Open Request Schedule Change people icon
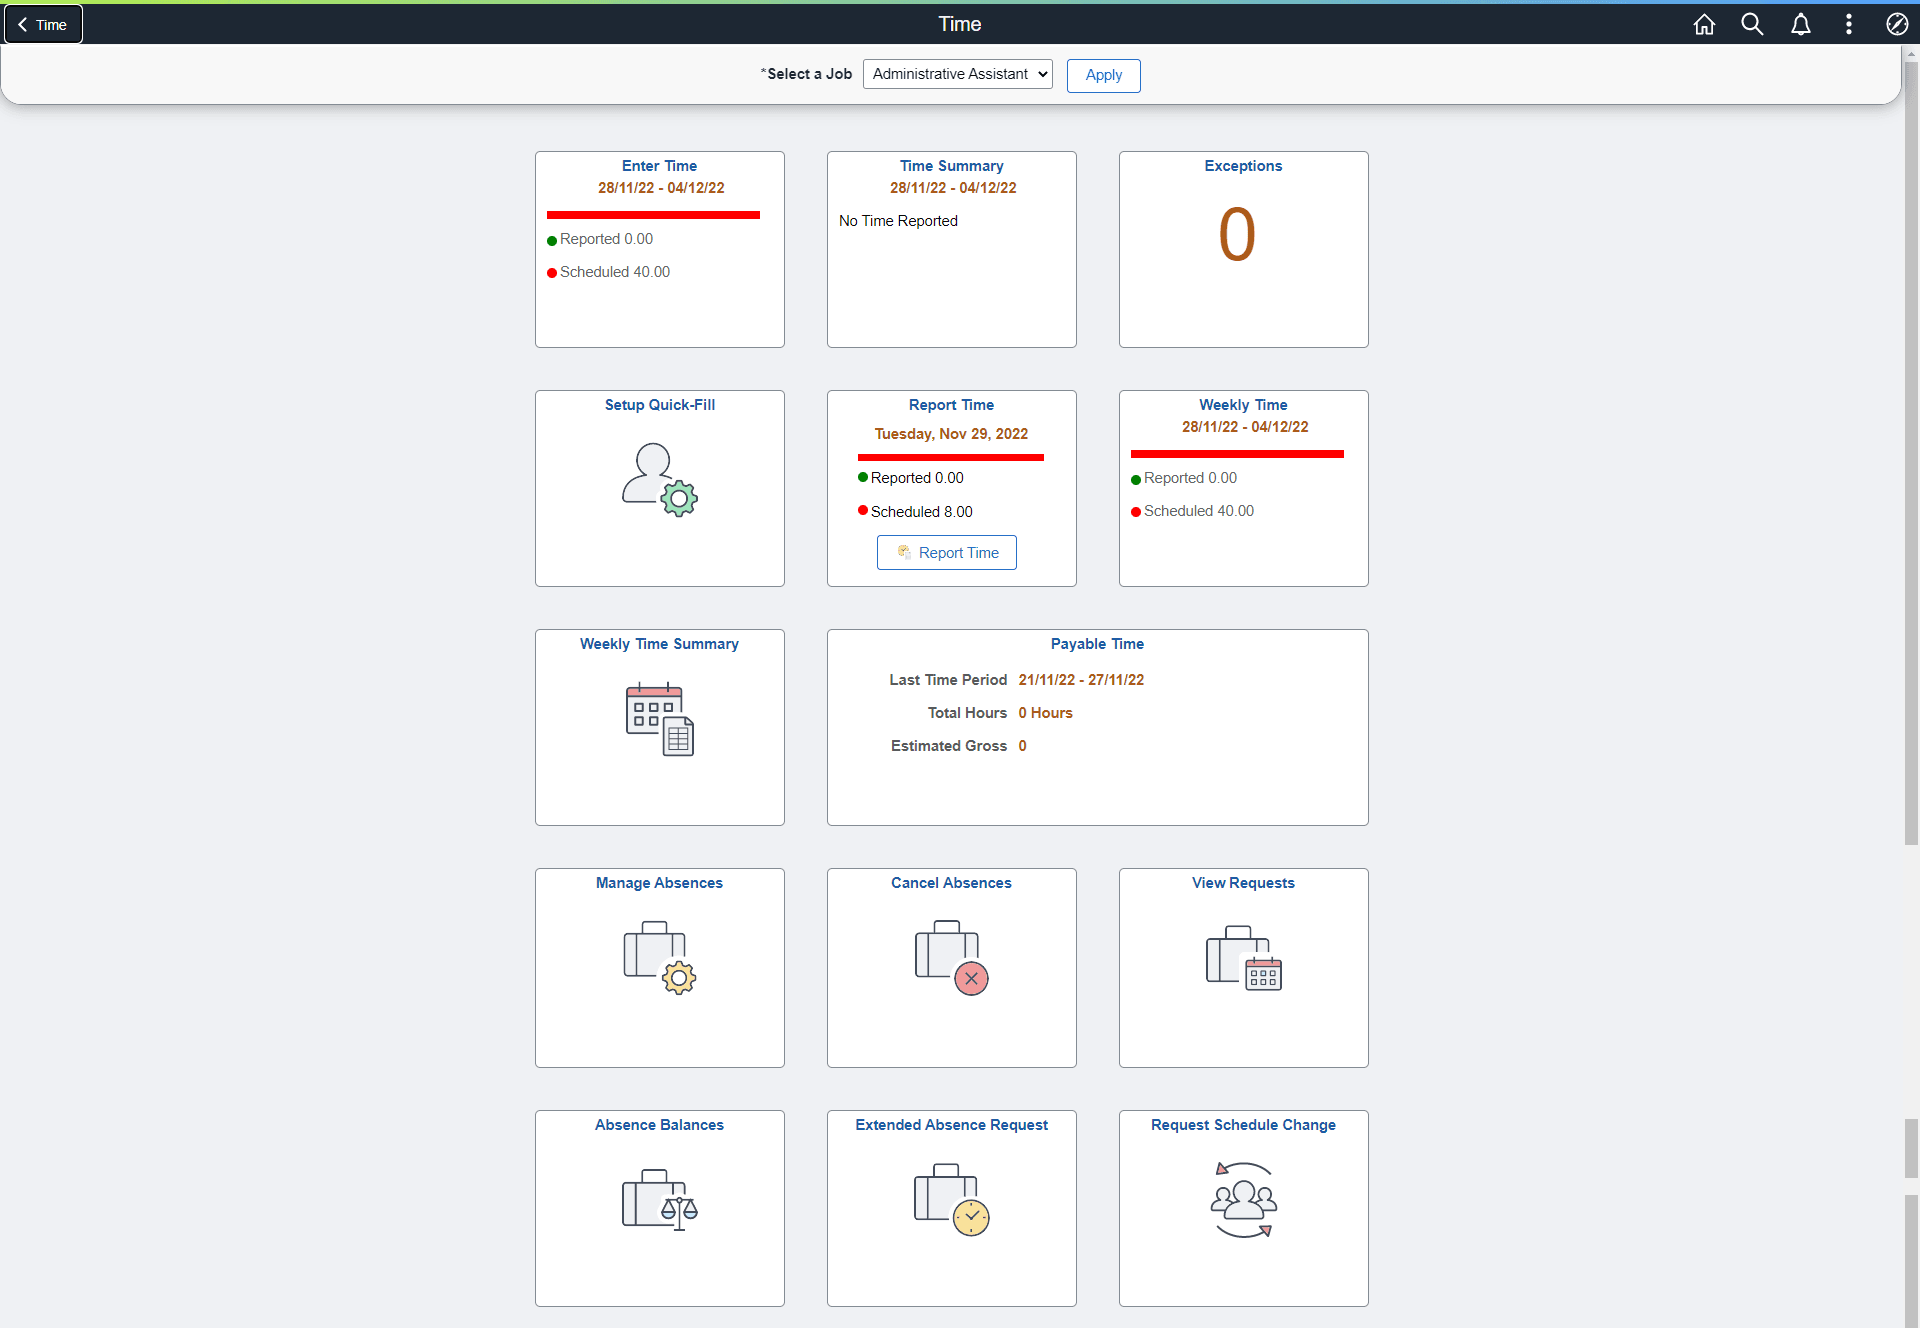This screenshot has width=1920, height=1328. click(1243, 1199)
